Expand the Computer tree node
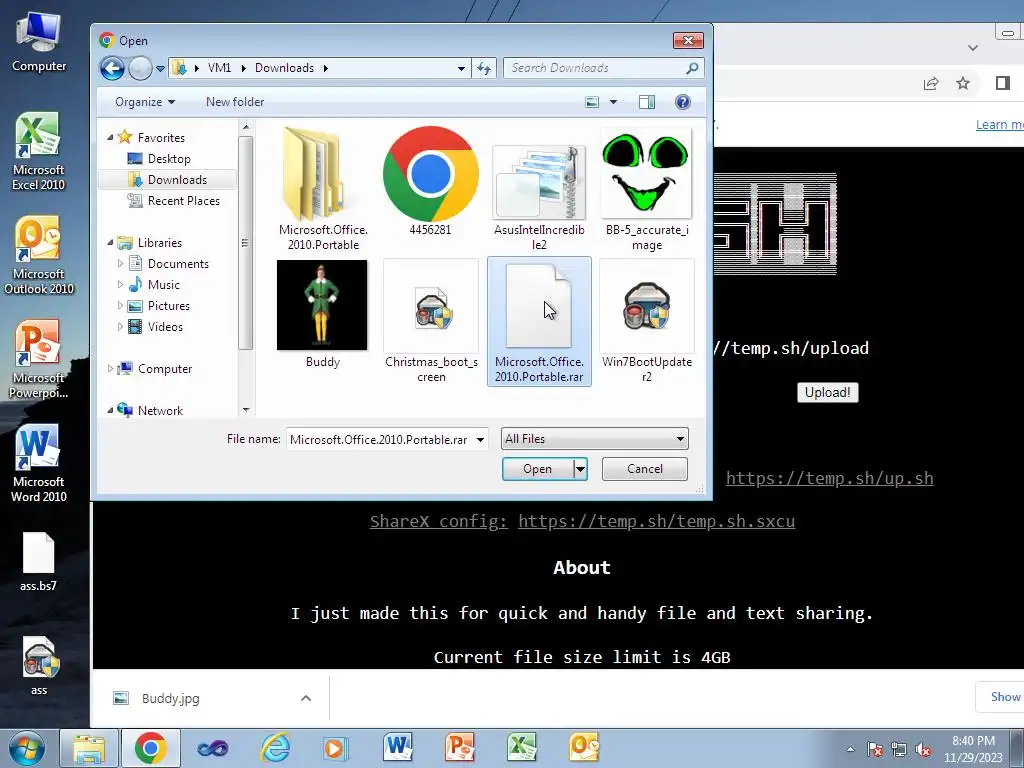 (110, 369)
